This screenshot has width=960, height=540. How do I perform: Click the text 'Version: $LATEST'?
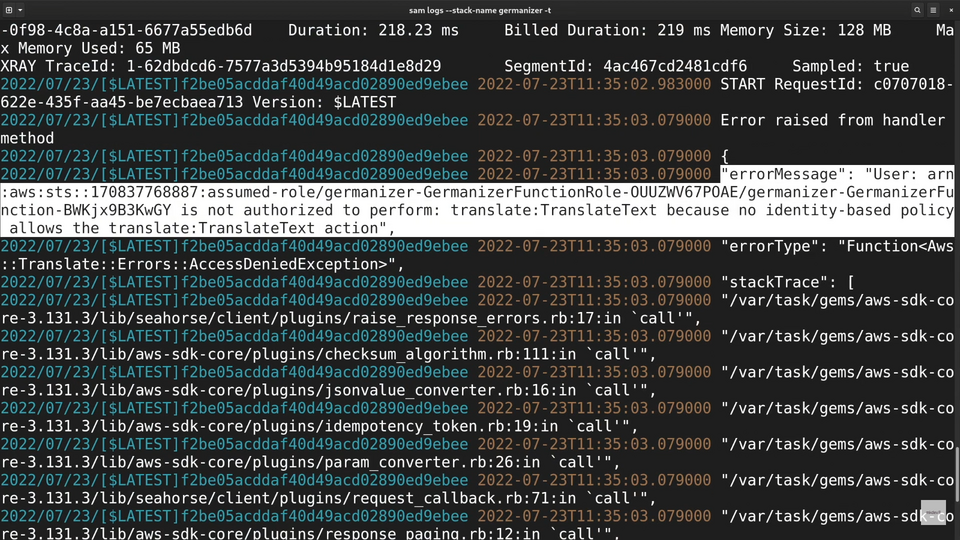[x=324, y=102]
